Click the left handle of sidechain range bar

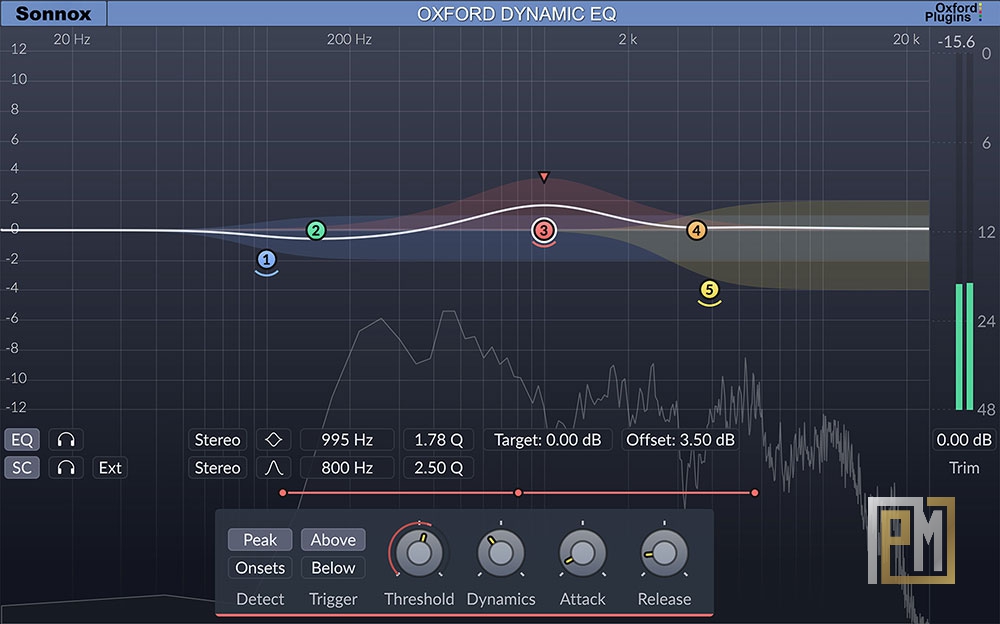pos(283,493)
